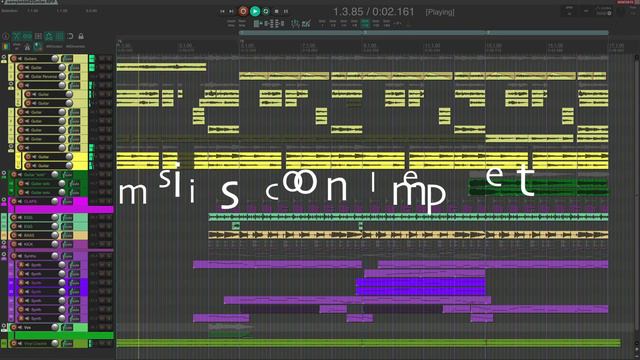Select the tan BASS waveform media item
The width and height of the screenshot is (640, 360).
point(408,235)
